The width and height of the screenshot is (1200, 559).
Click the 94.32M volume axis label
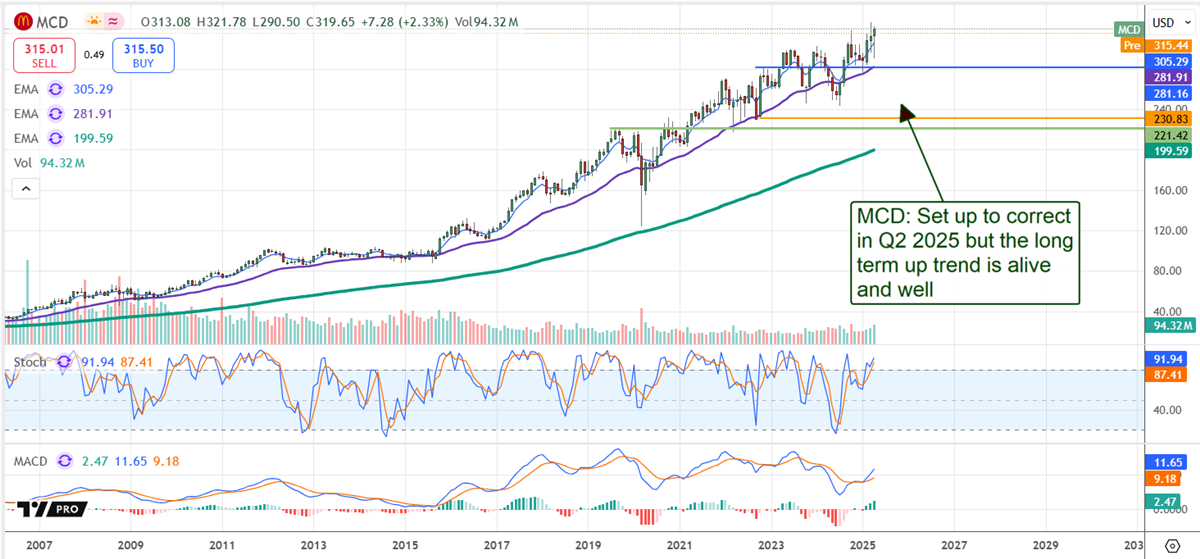coord(1168,325)
